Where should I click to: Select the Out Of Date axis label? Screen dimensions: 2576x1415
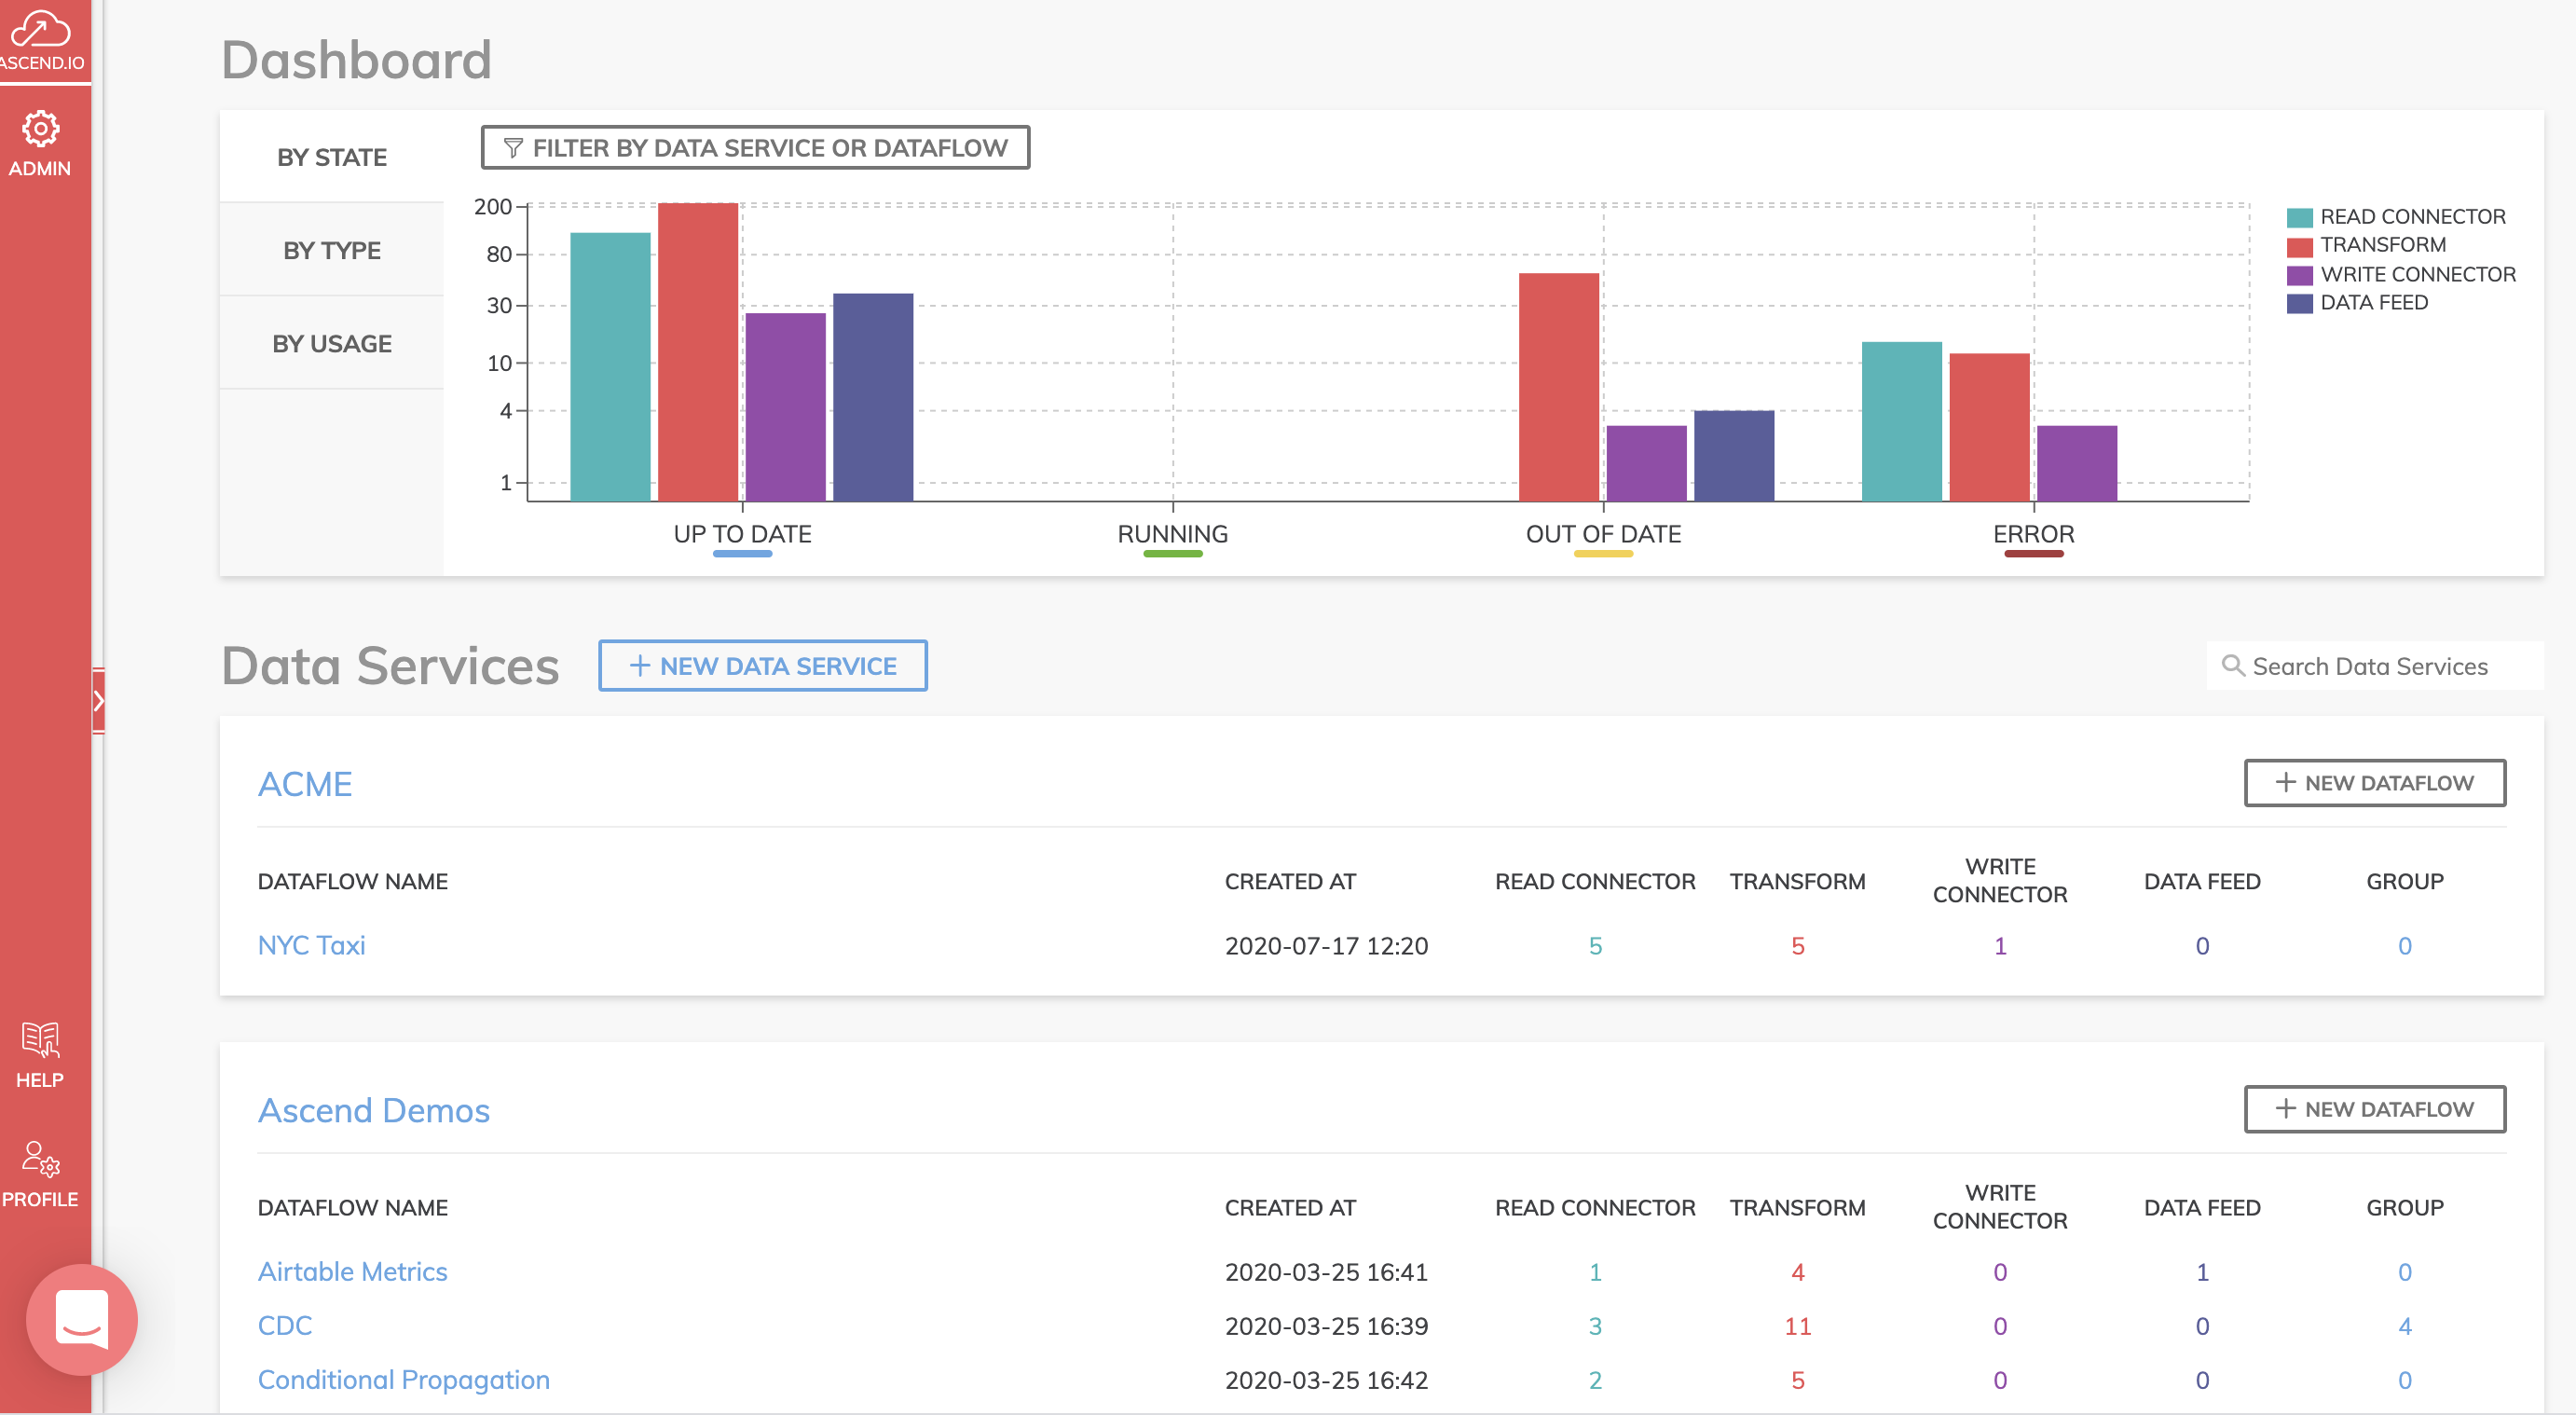1603,534
